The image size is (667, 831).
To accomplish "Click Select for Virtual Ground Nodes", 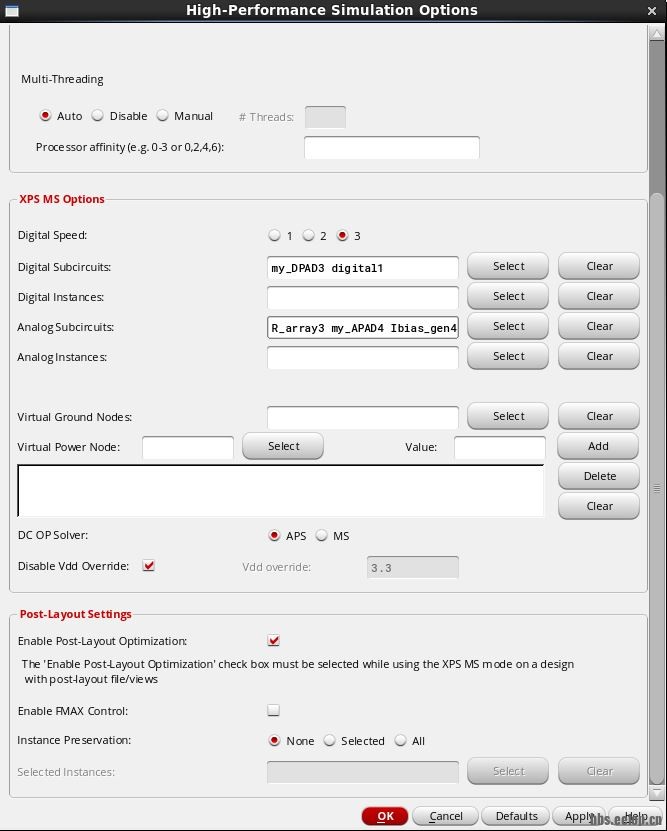I will [x=508, y=416].
